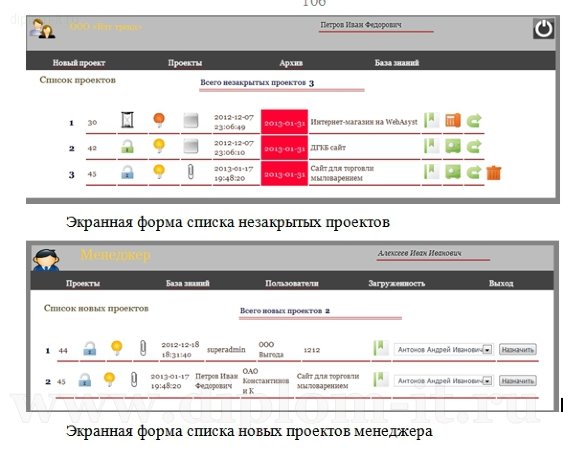Open the bookmark icon for Интернет-магазин на WebAsyst
The width and height of the screenshot is (587, 460).
click(431, 121)
